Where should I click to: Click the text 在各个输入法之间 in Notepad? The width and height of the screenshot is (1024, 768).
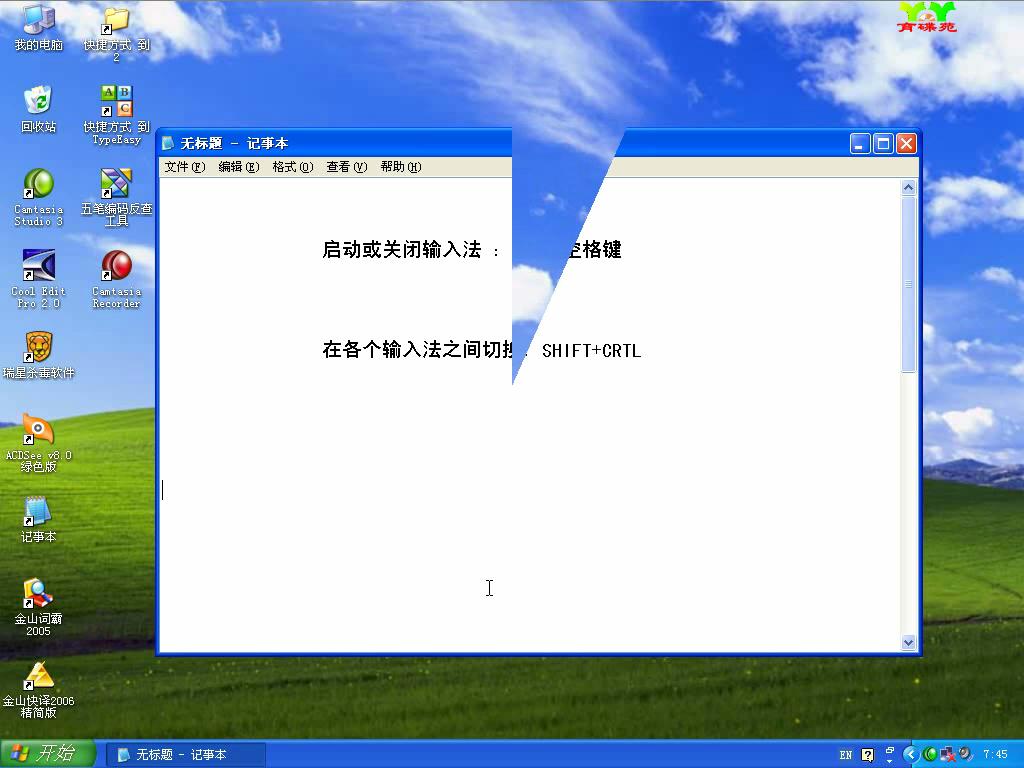click(402, 350)
